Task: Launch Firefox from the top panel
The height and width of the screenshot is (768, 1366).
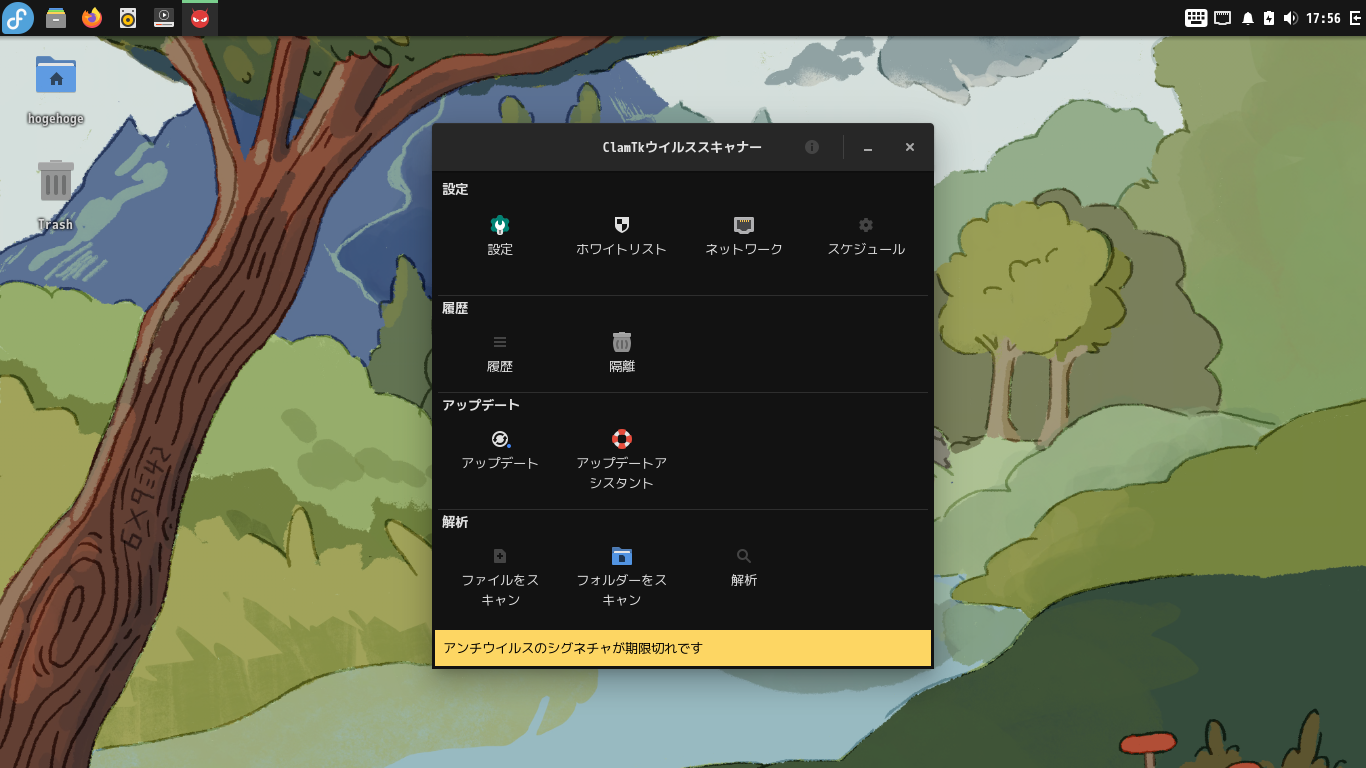Action: [x=92, y=18]
